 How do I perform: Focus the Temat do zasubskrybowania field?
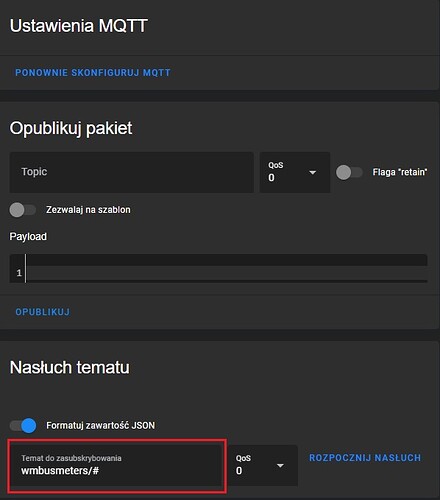pos(117,465)
